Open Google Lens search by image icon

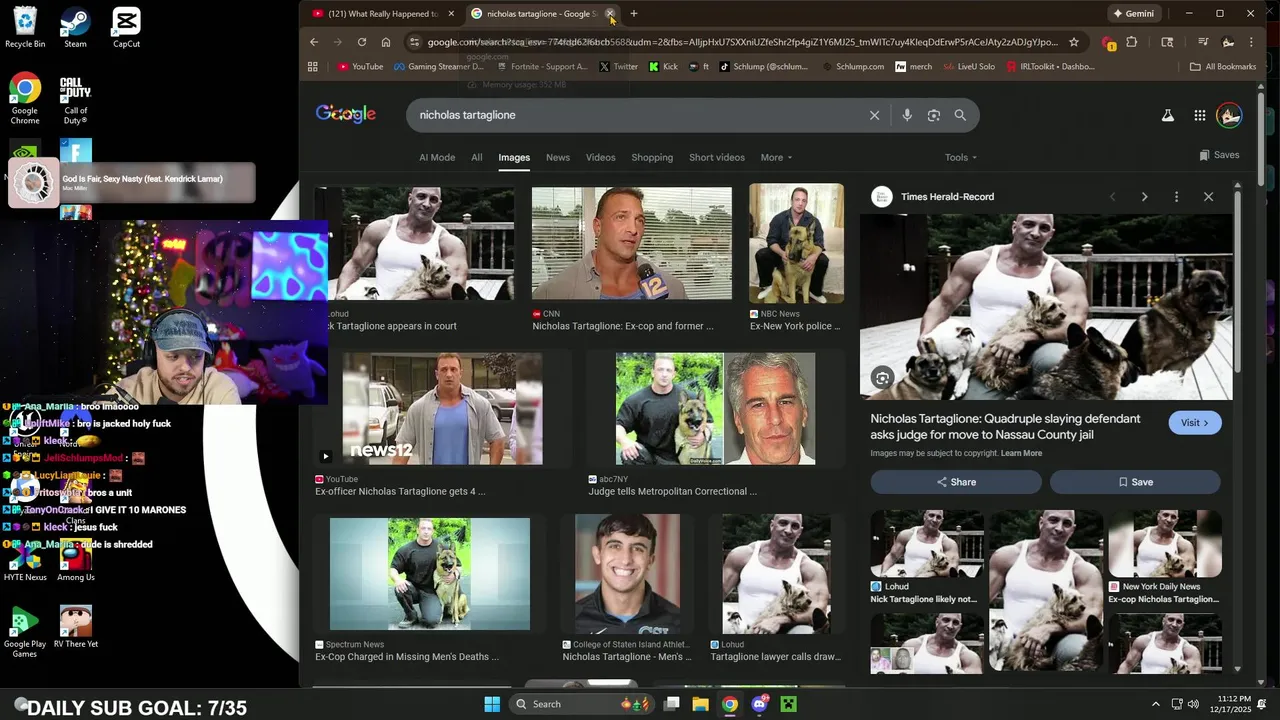pos(934,115)
